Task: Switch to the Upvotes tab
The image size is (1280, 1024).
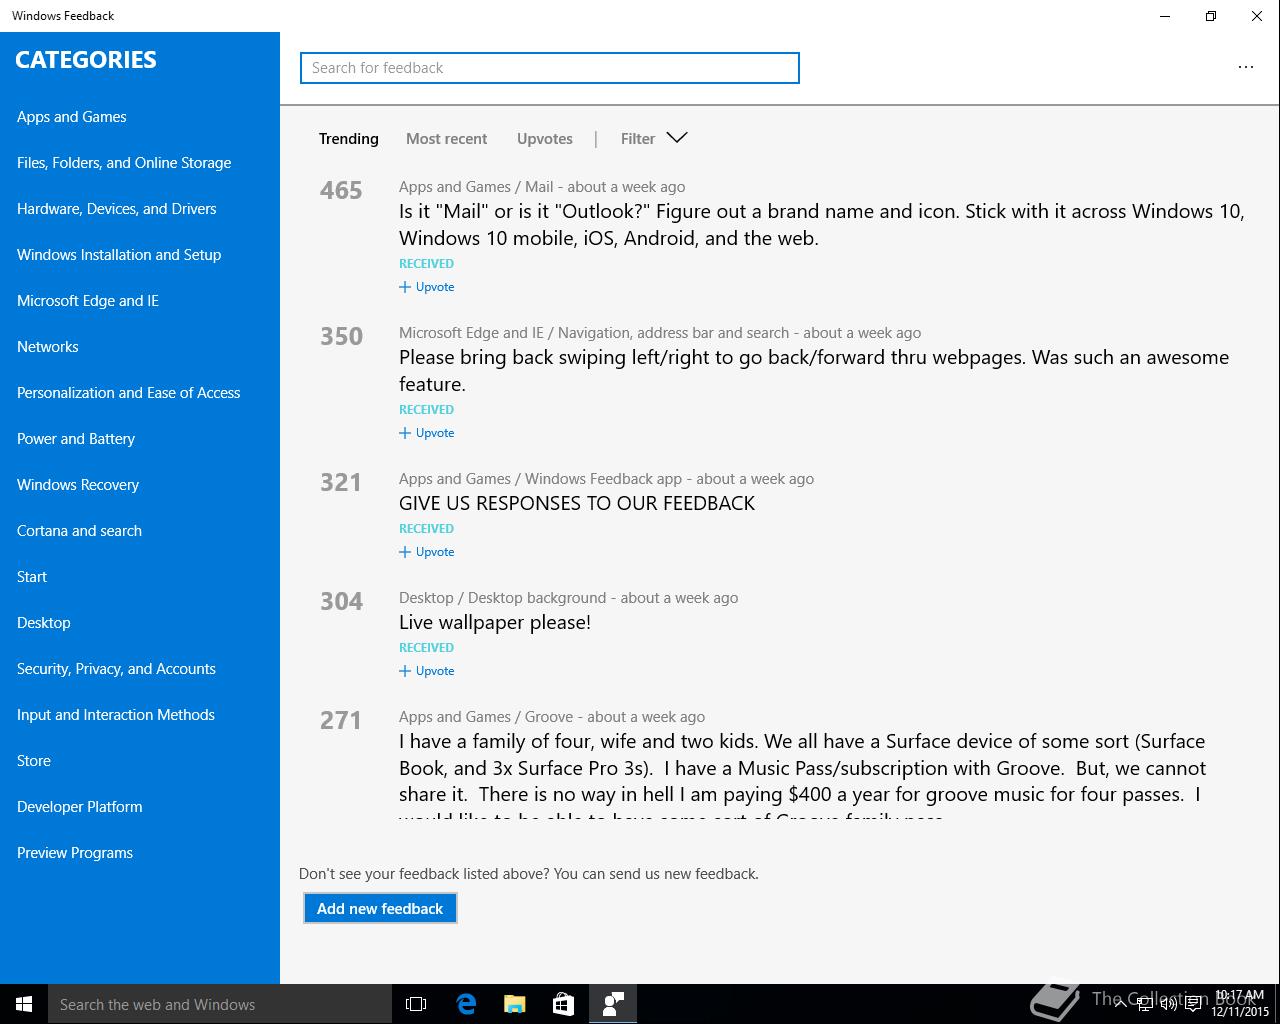Action: [x=545, y=139]
